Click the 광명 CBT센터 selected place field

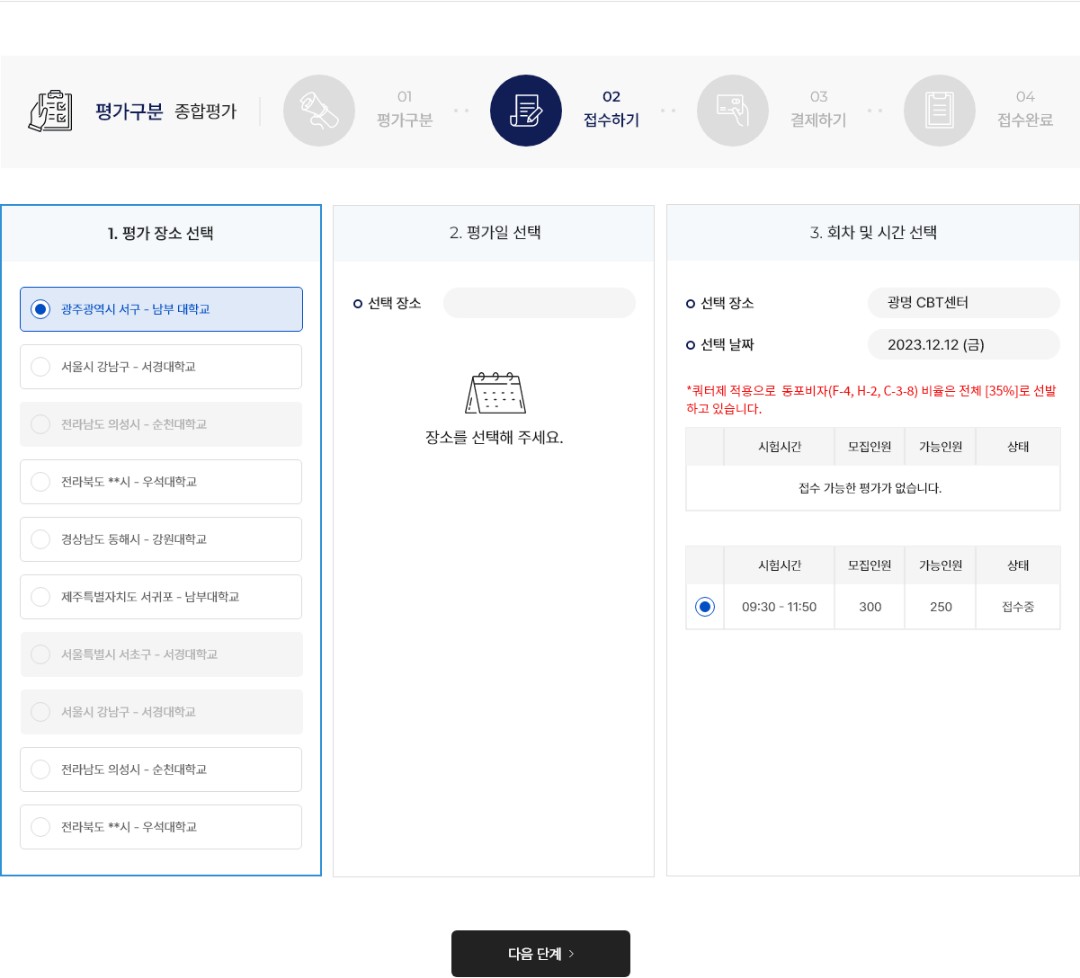963,302
